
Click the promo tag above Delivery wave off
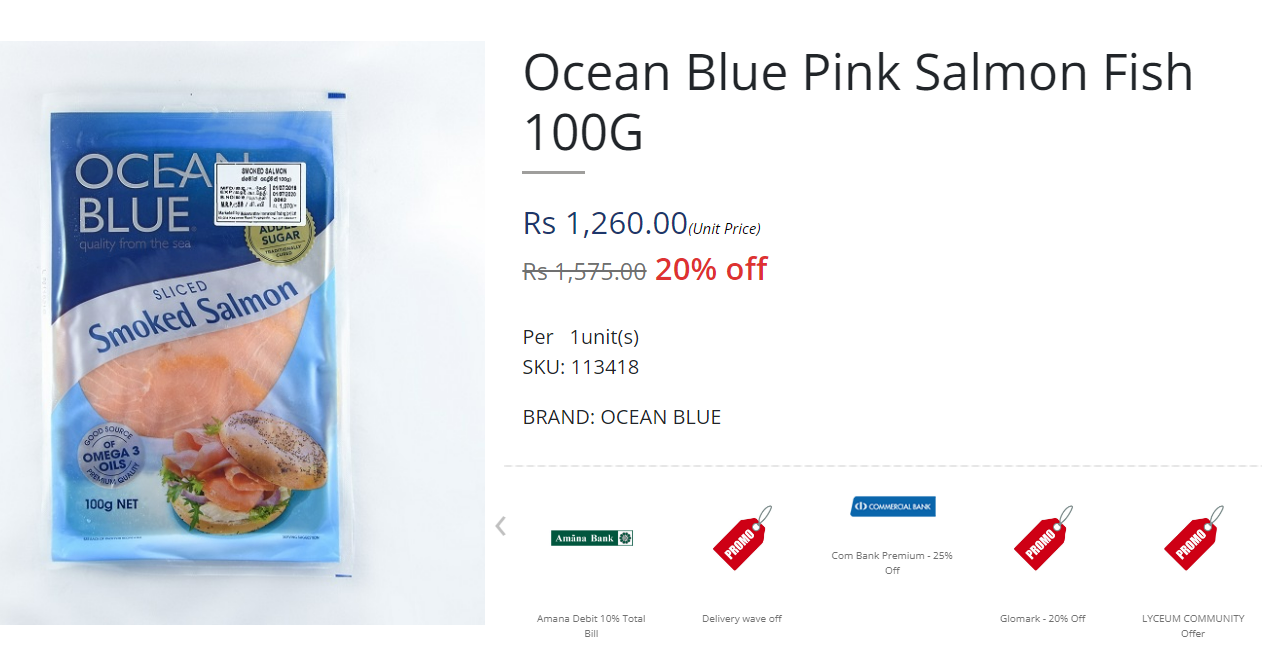coord(742,538)
